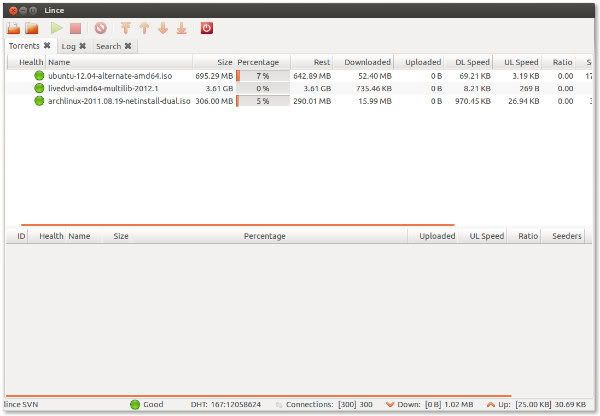Screen dimensions: 600x416
Task: Click the Up arrow icon in the status bar
Action: [x=491, y=405]
